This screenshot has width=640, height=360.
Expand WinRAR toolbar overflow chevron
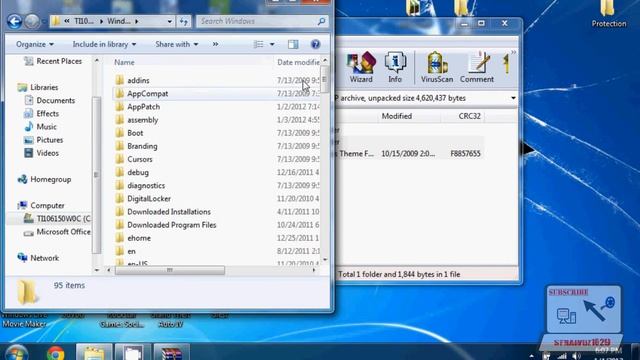[x=513, y=52]
